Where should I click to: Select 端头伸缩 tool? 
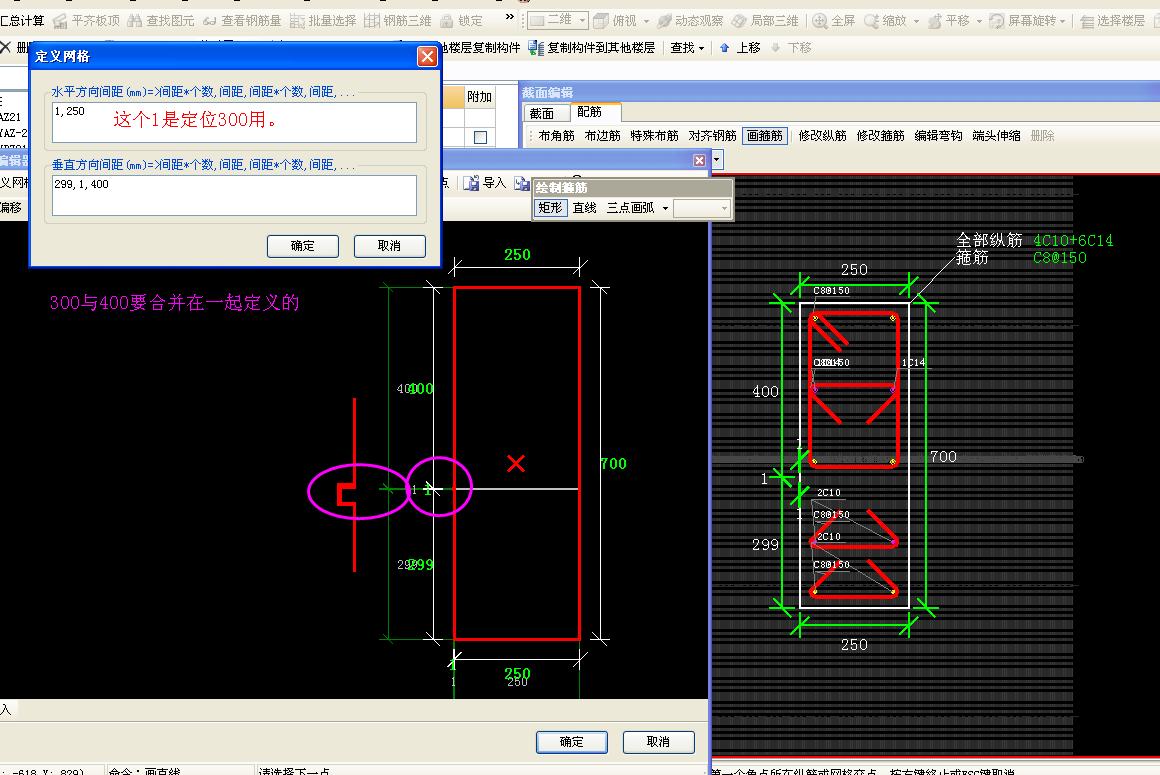(x=996, y=135)
